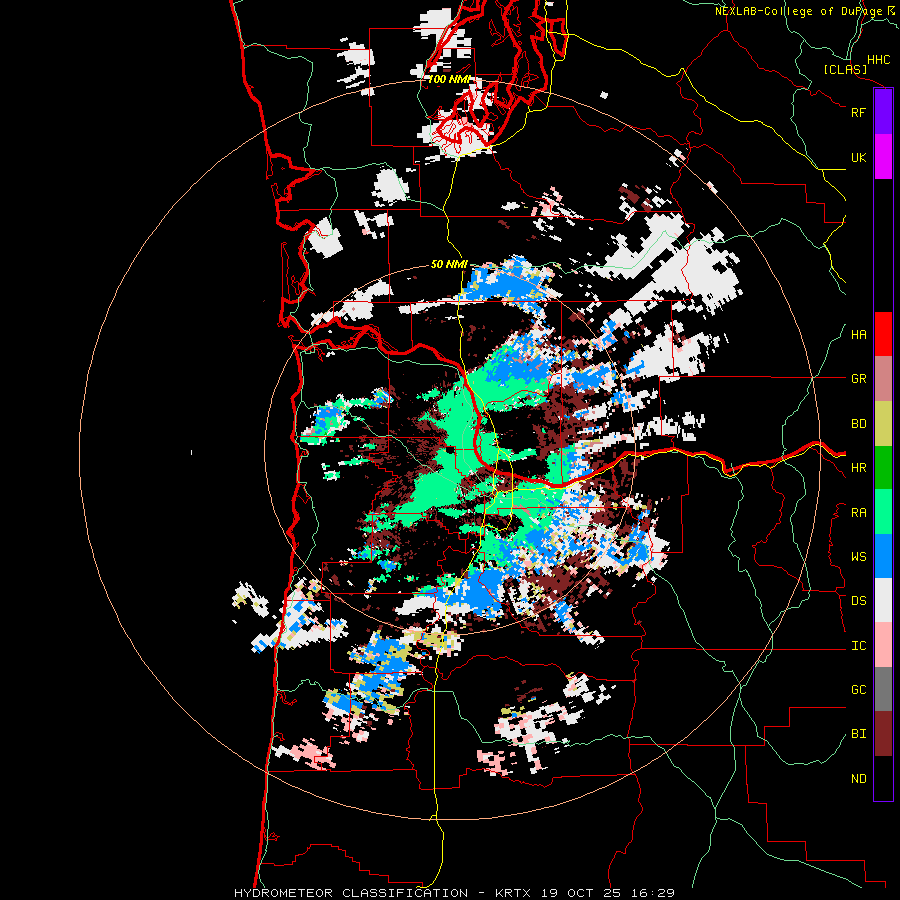Click the IC pink legend swatch
The height and width of the screenshot is (900, 900).
pos(883,645)
